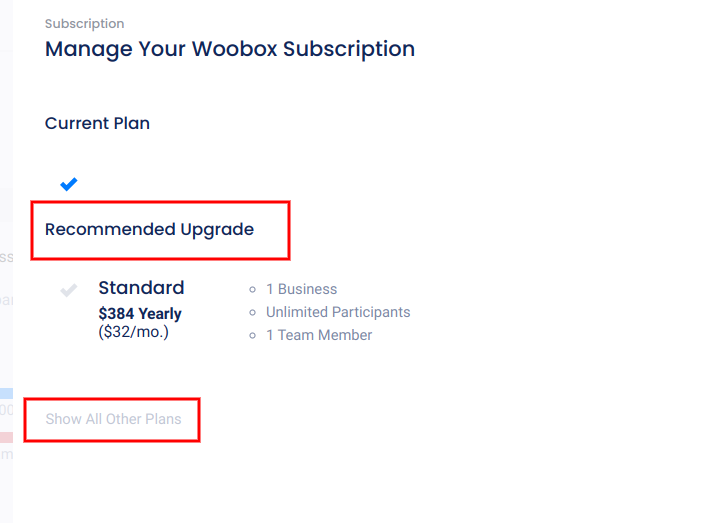Click the light red bar at left edge
719x523 pixels.
click(6, 437)
